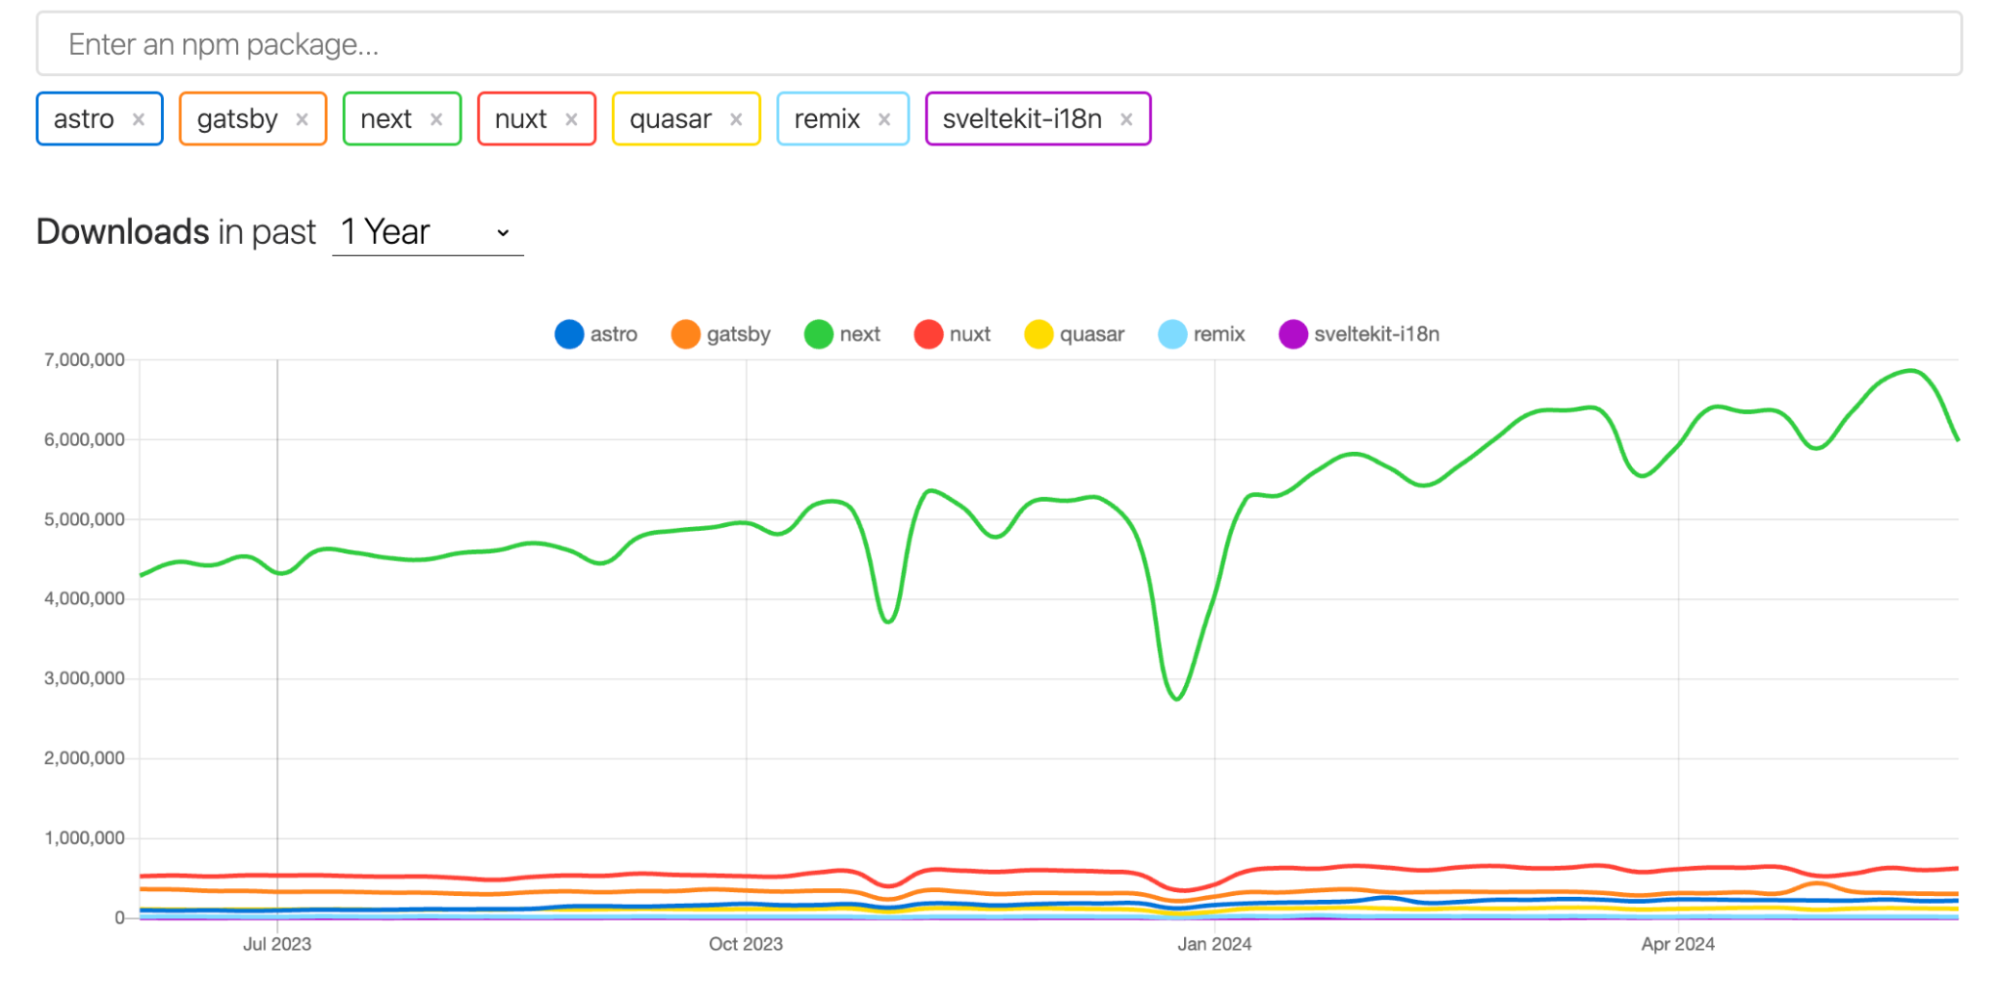
Task: Click the 4,000,000 y-axis label
Action: tap(84, 599)
